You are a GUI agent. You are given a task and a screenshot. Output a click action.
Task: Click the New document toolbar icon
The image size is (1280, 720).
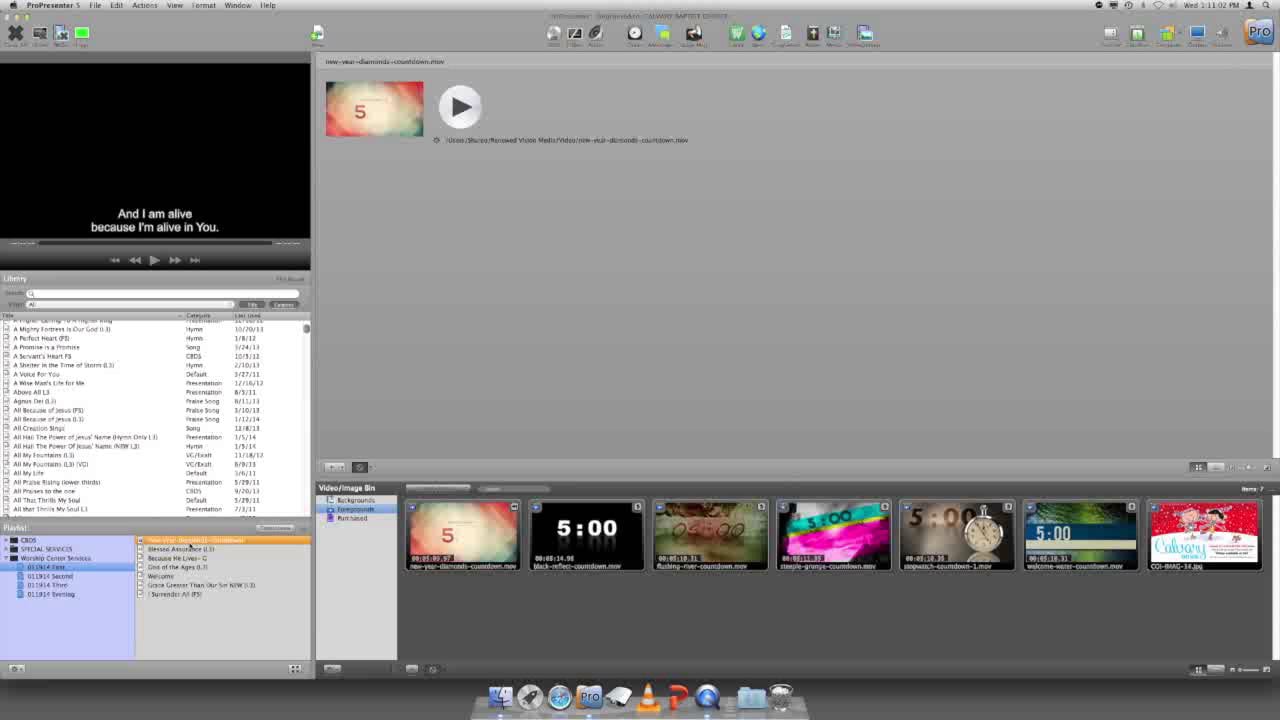click(317, 33)
